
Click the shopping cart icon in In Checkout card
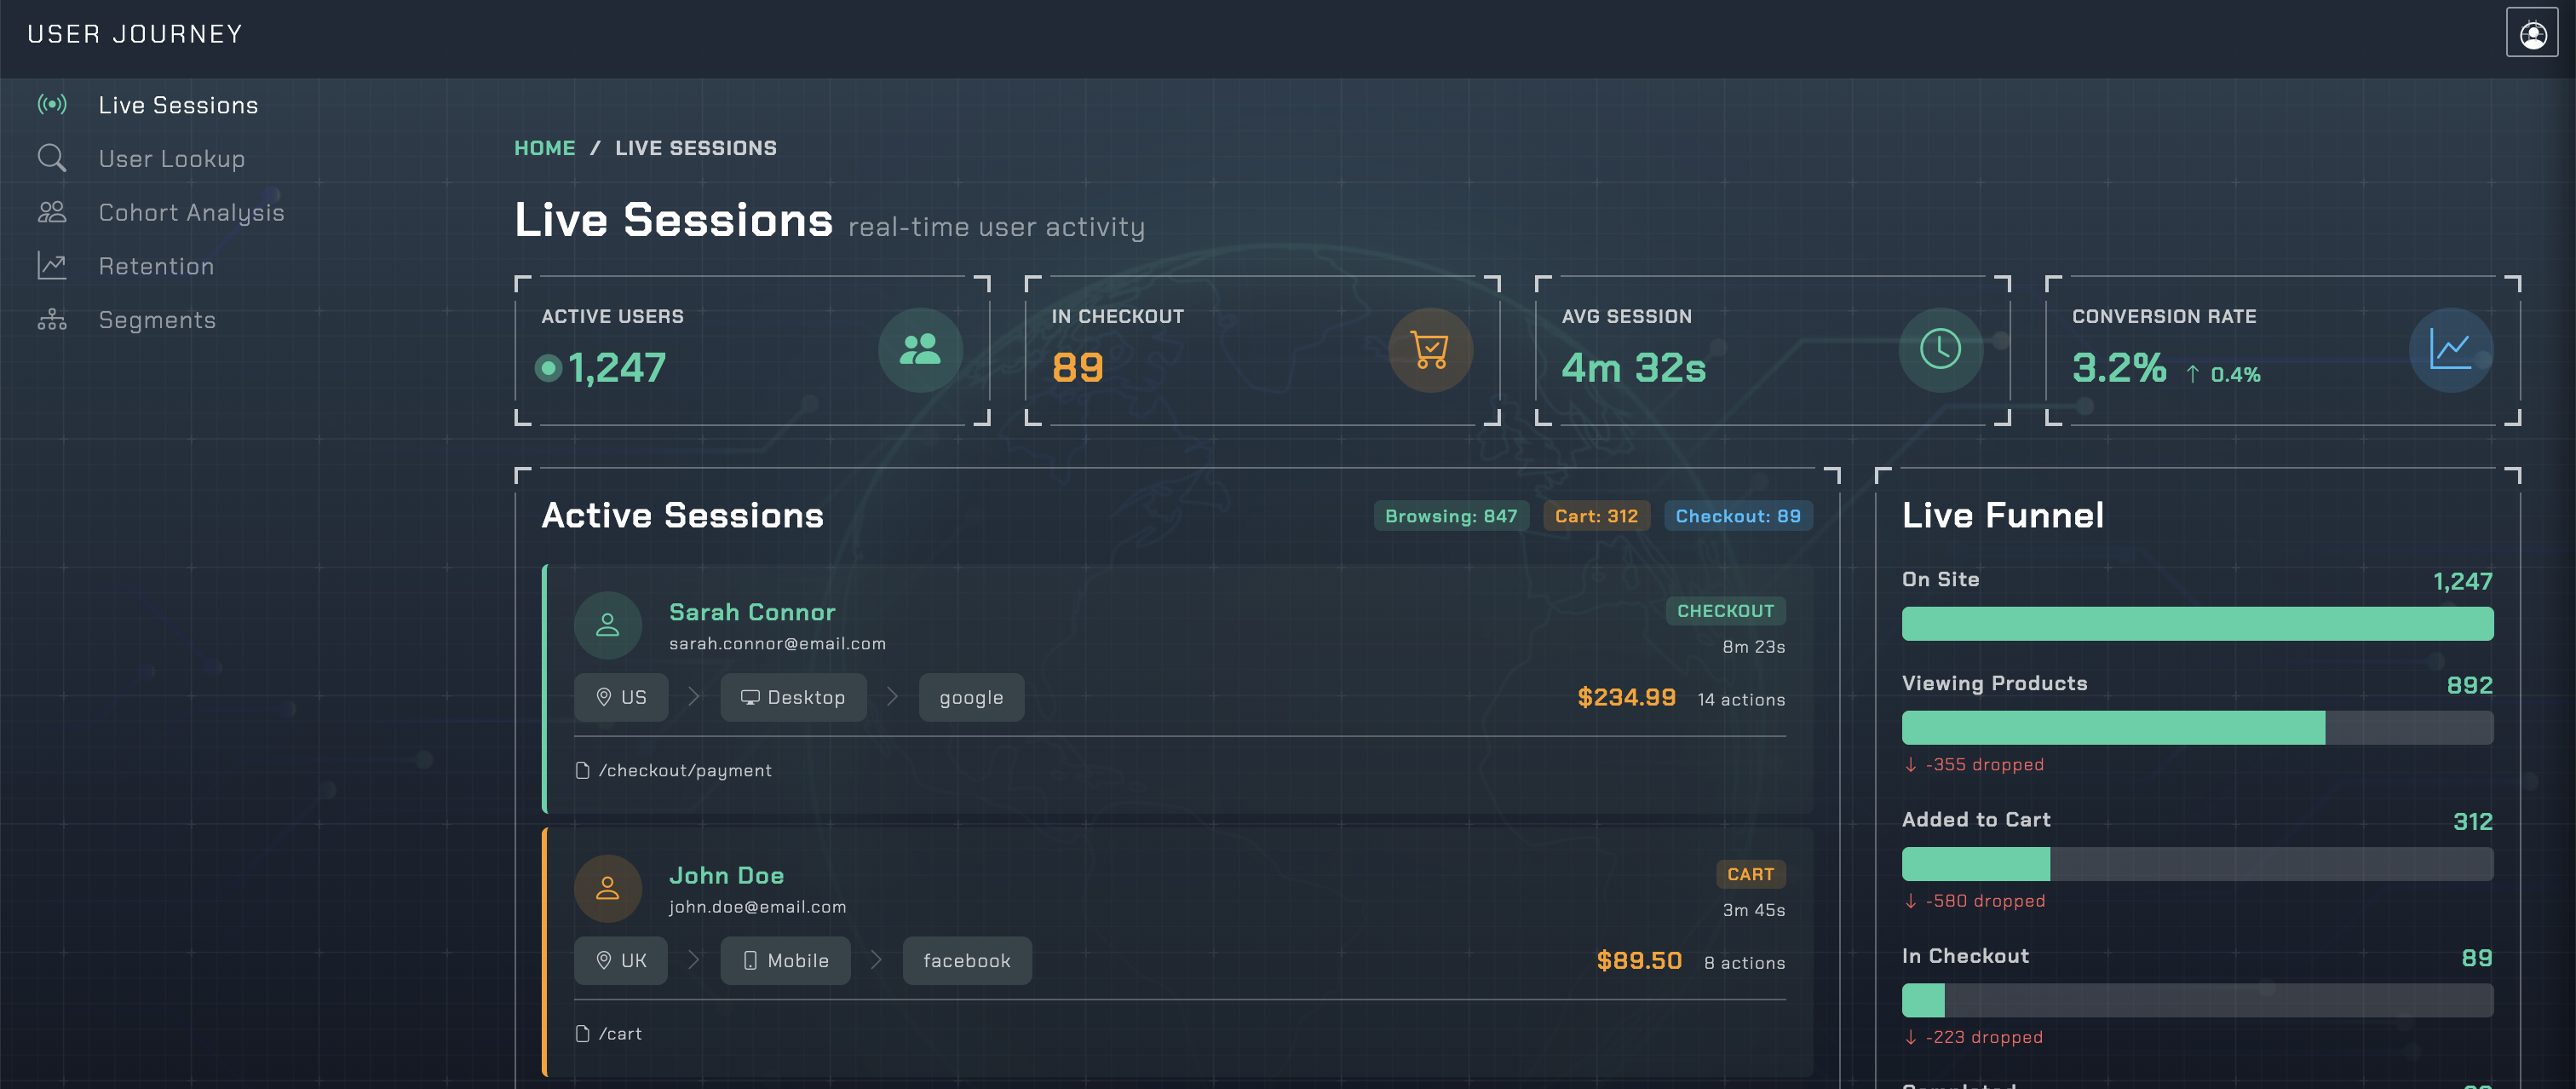[1429, 350]
